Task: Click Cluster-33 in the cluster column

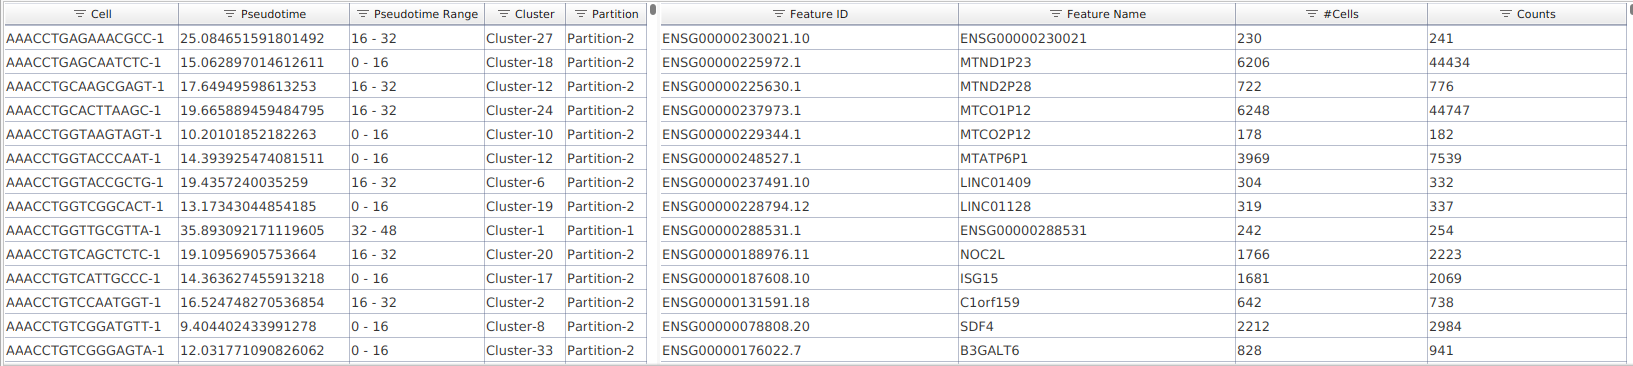Action: pos(519,350)
